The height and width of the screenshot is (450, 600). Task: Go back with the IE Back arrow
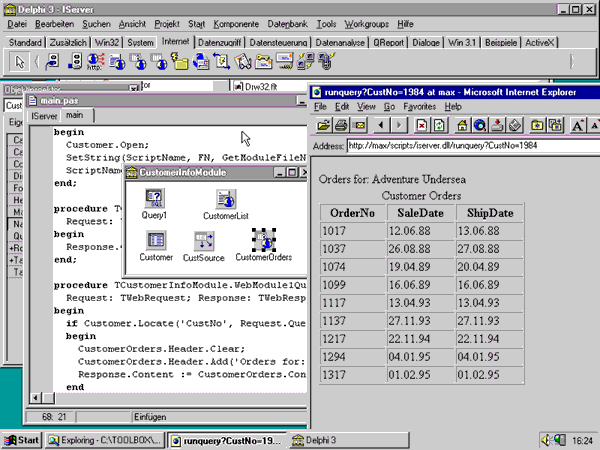point(381,125)
